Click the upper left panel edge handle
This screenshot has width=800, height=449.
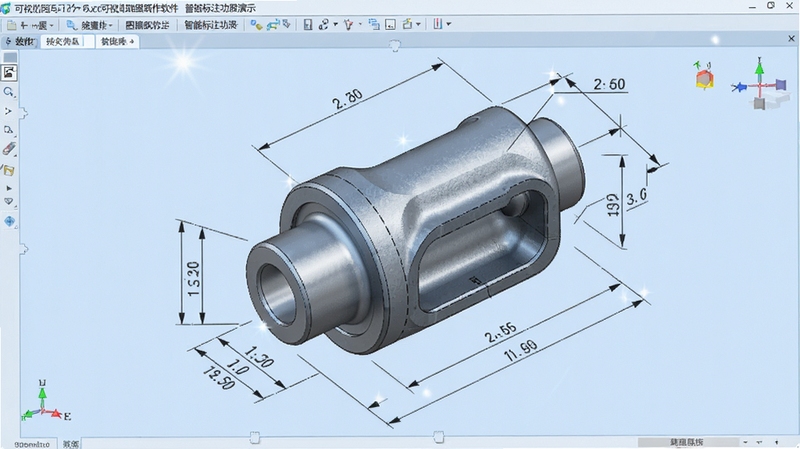[x=23, y=113]
